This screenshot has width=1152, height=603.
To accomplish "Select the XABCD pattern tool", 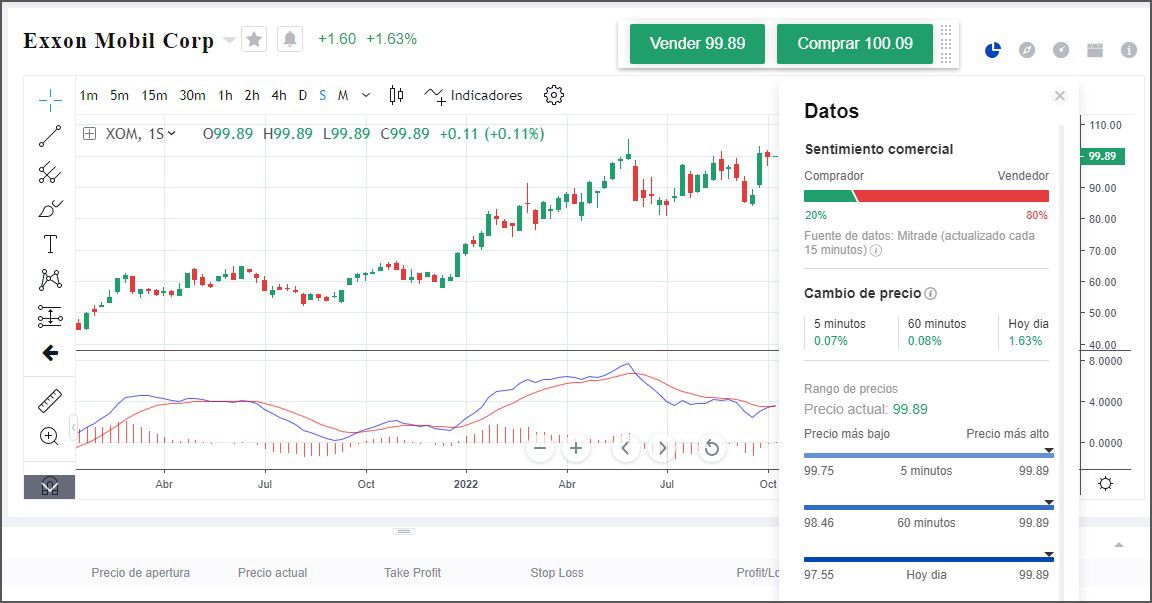I will coord(48,279).
